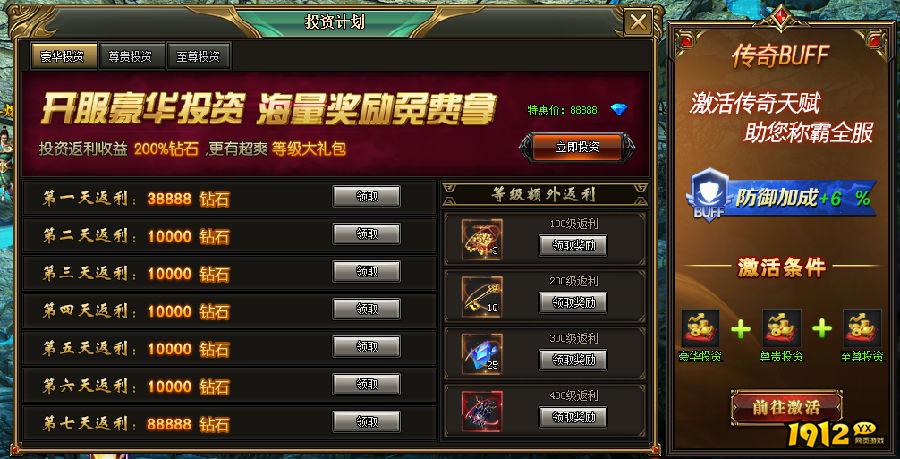Click the blue gem reward icon
Image resolution: width=900 pixels, height=459 pixels.
[482, 354]
